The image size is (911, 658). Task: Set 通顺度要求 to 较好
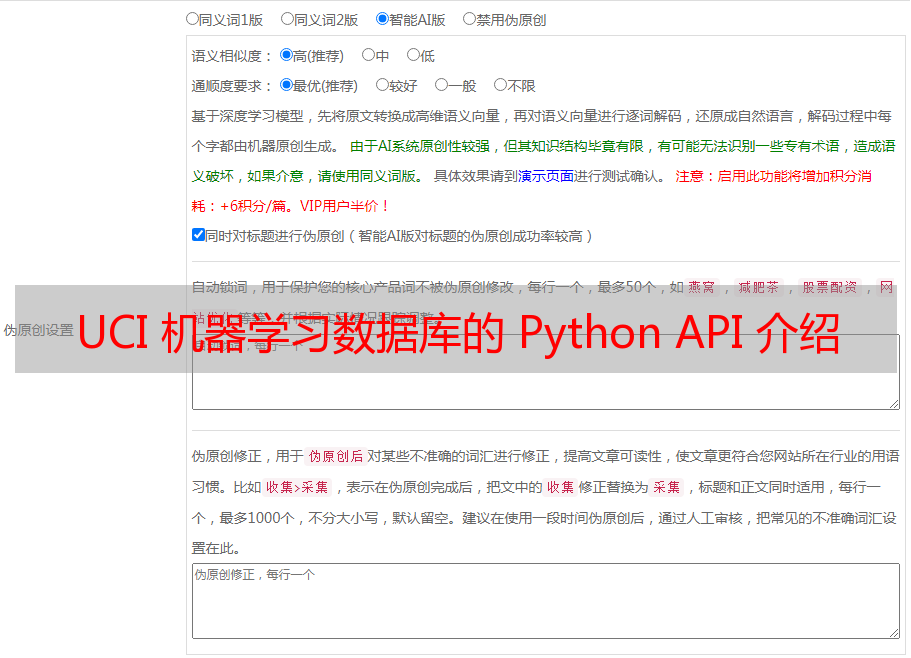[x=383, y=86]
